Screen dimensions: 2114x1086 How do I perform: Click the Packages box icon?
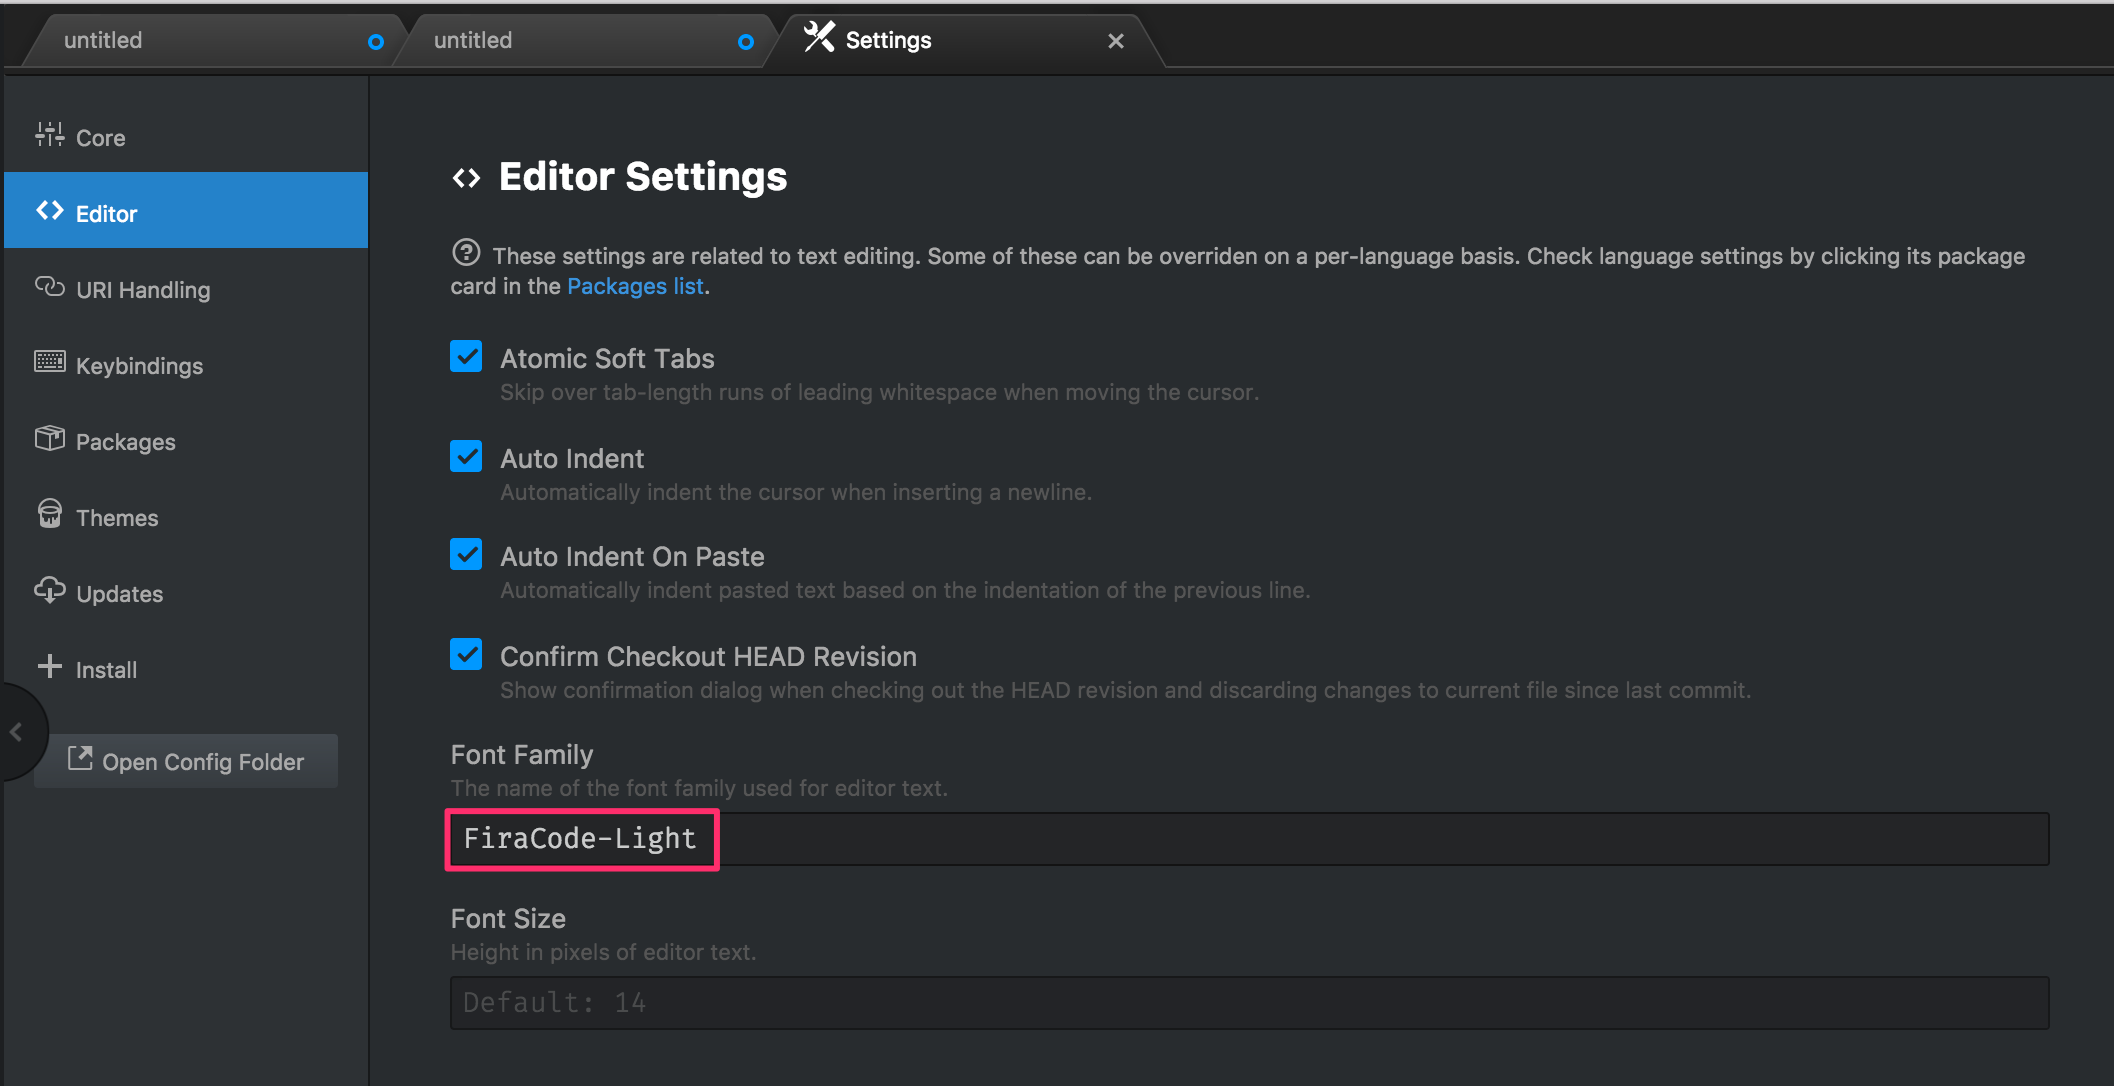[49, 438]
